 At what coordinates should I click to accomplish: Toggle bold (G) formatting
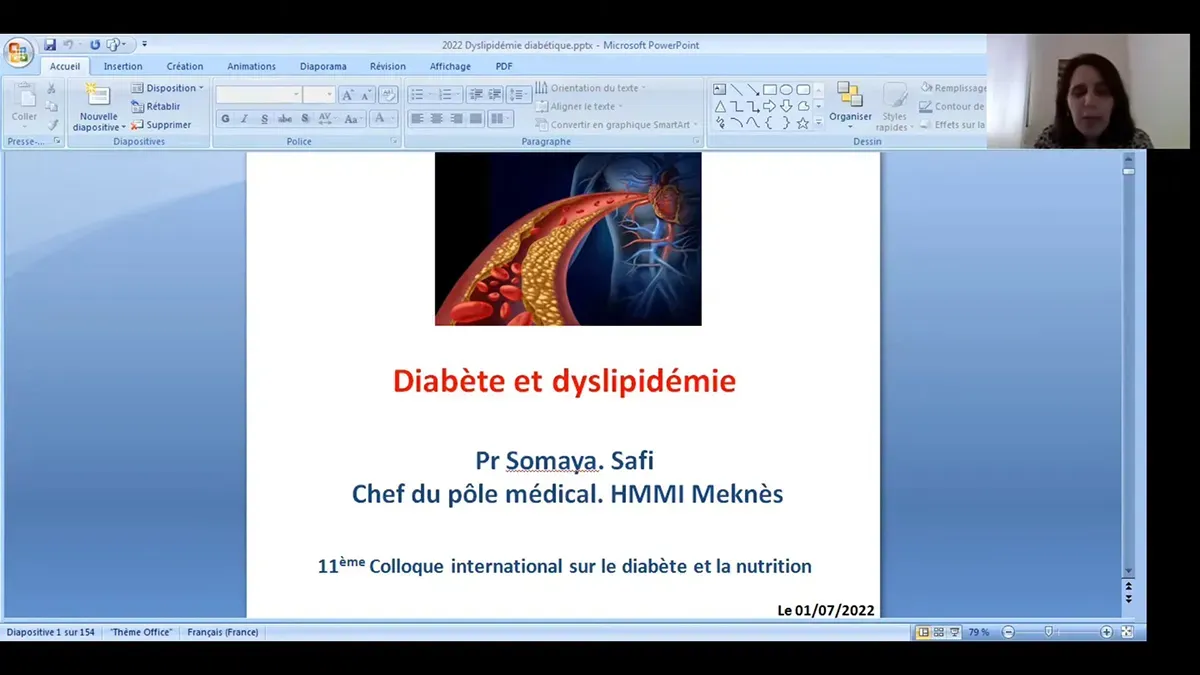coord(225,118)
